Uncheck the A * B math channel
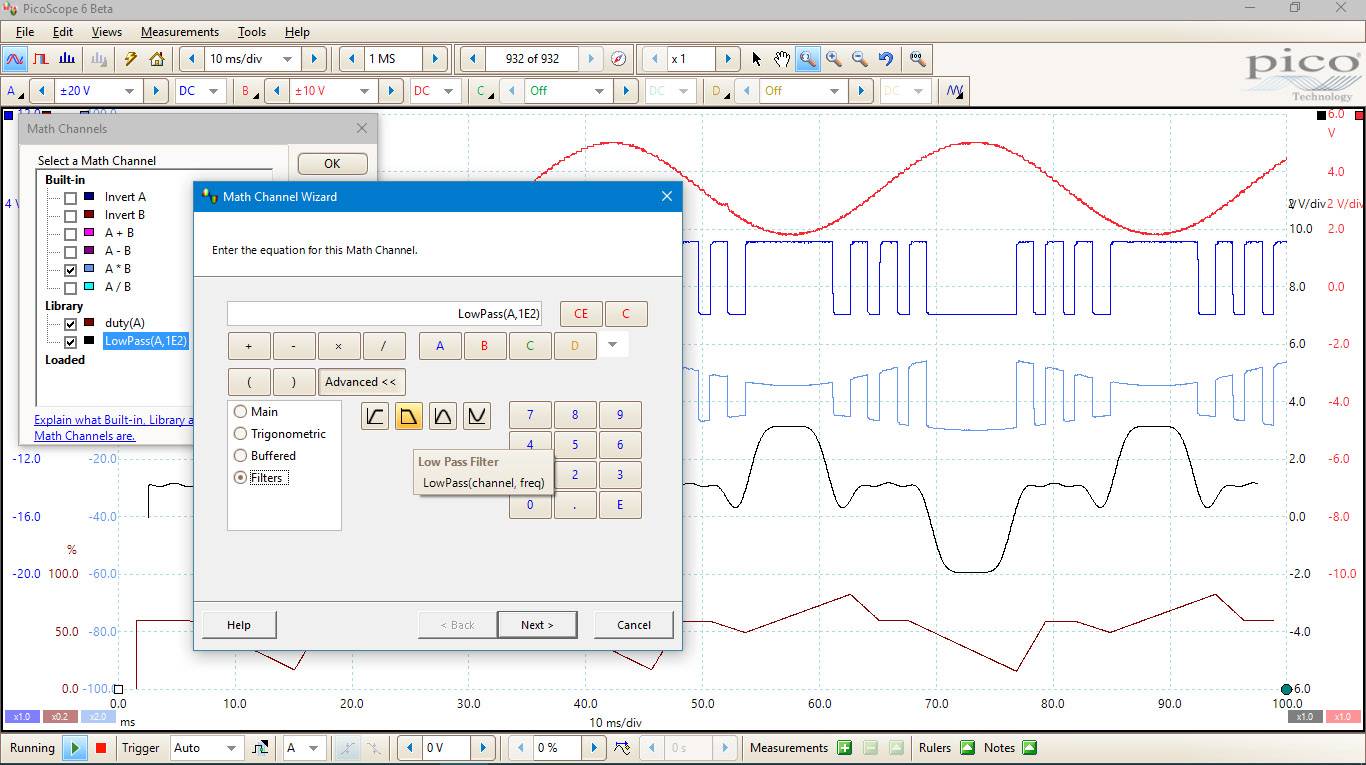1366x765 pixels. click(69, 269)
